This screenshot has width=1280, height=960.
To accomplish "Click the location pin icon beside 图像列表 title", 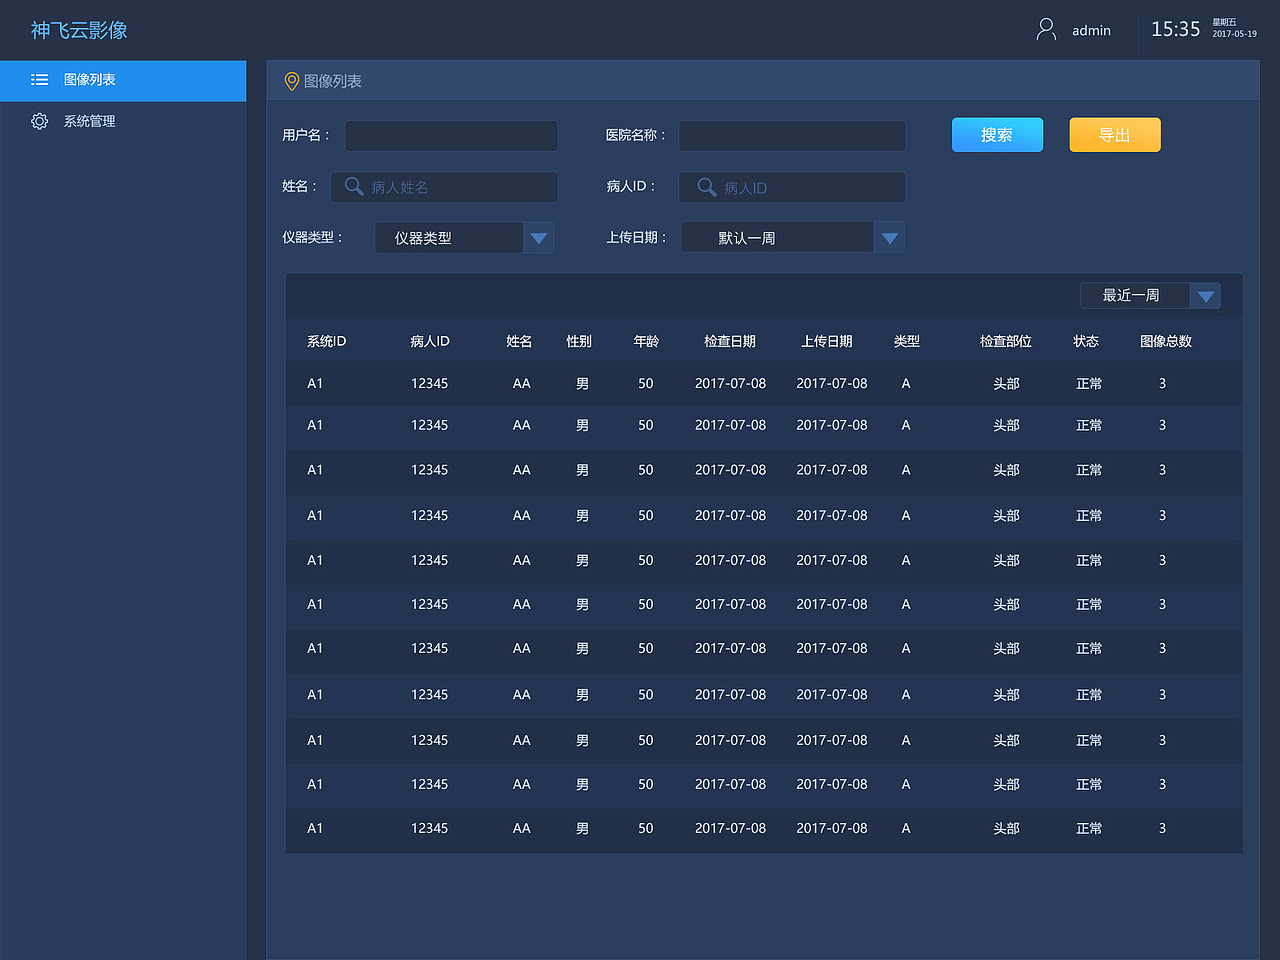I will pos(292,82).
